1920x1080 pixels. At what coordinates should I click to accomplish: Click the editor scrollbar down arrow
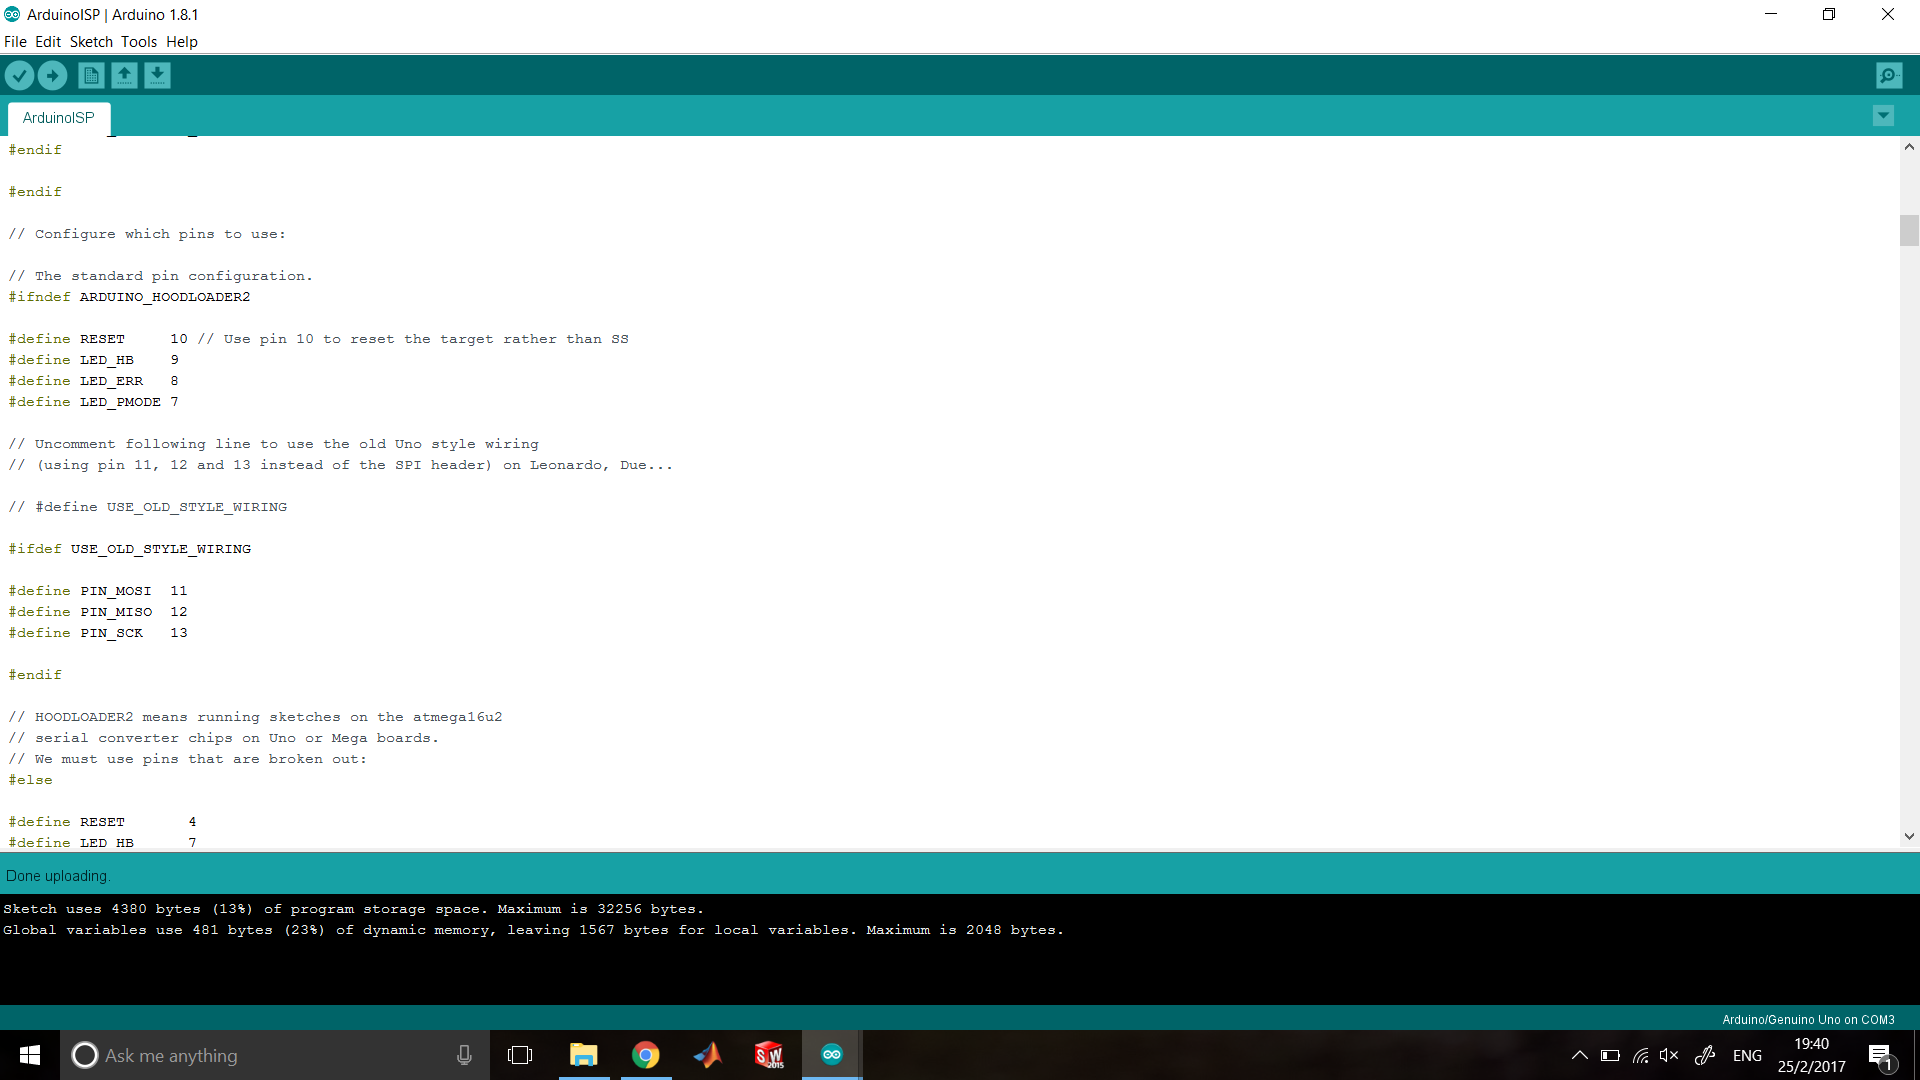(x=1909, y=836)
